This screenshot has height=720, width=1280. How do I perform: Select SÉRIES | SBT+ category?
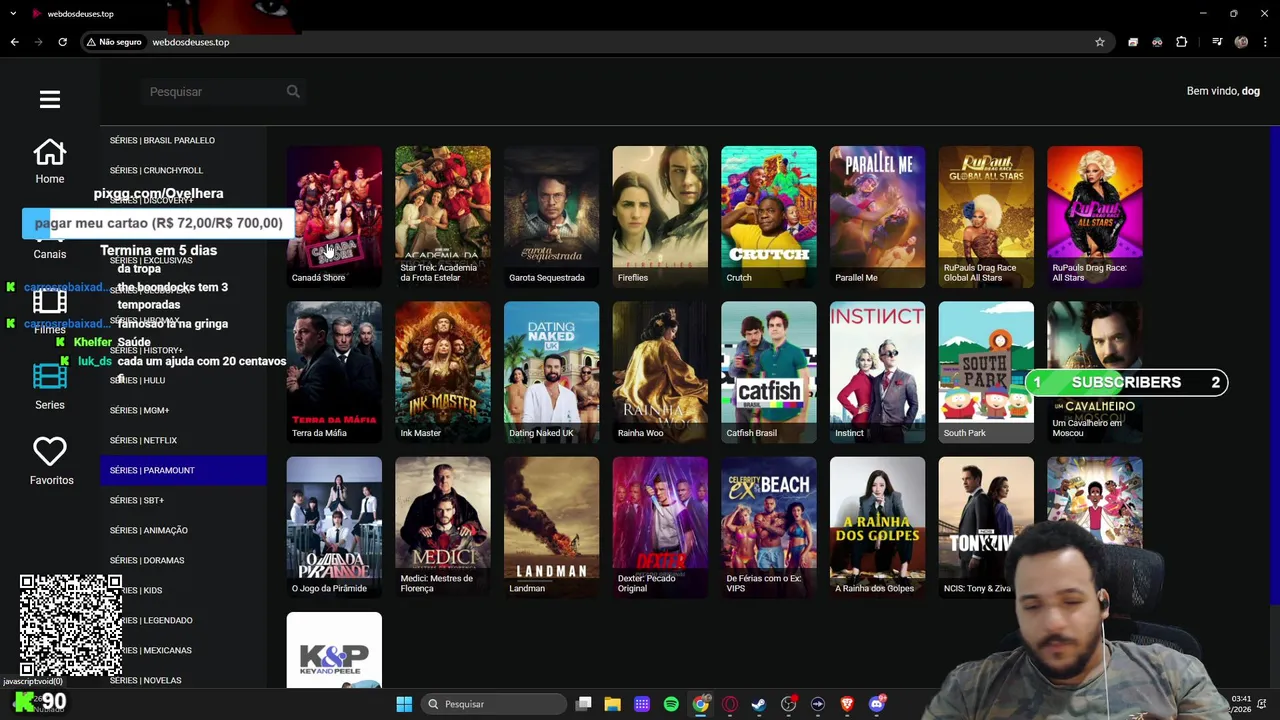pos(183,500)
